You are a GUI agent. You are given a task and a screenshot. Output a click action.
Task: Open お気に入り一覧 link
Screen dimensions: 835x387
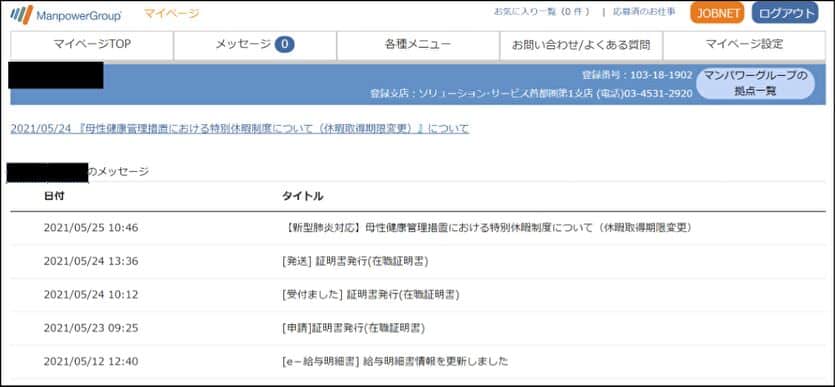[542, 12]
